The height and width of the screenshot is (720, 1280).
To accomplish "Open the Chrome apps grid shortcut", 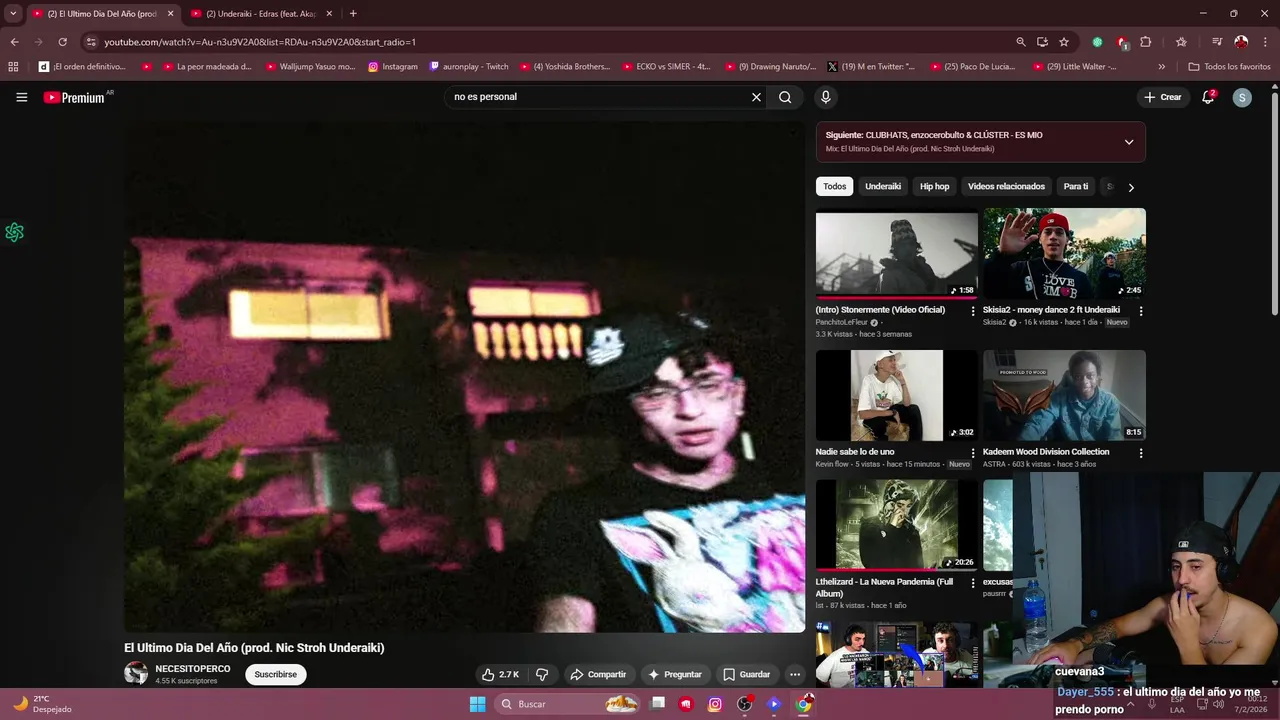I will (x=13, y=66).
